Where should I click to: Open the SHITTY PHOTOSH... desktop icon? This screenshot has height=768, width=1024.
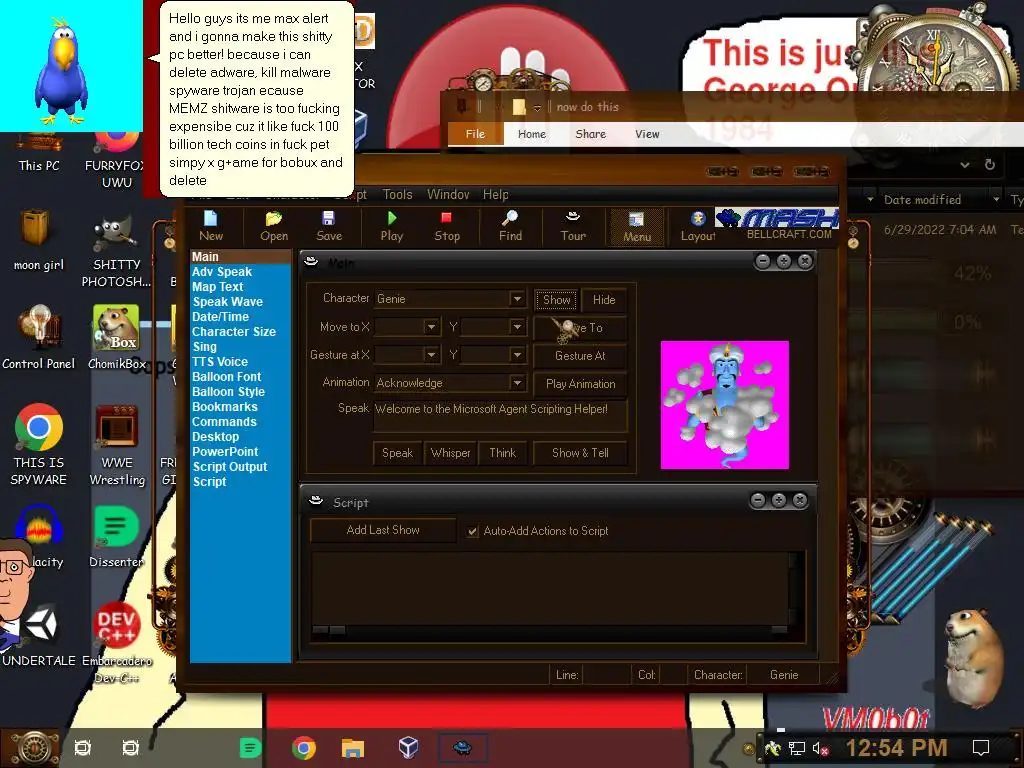click(116, 253)
